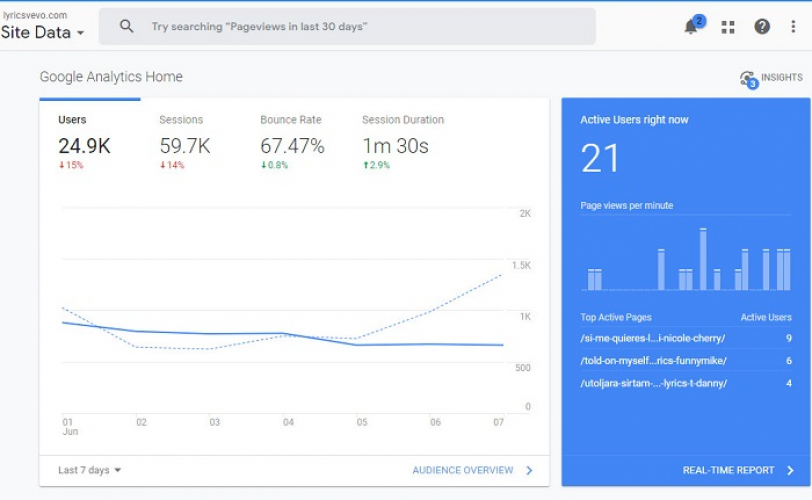This screenshot has width=812, height=500.
Task: Open the Last 7 days date dropdown
Action: [x=89, y=470]
